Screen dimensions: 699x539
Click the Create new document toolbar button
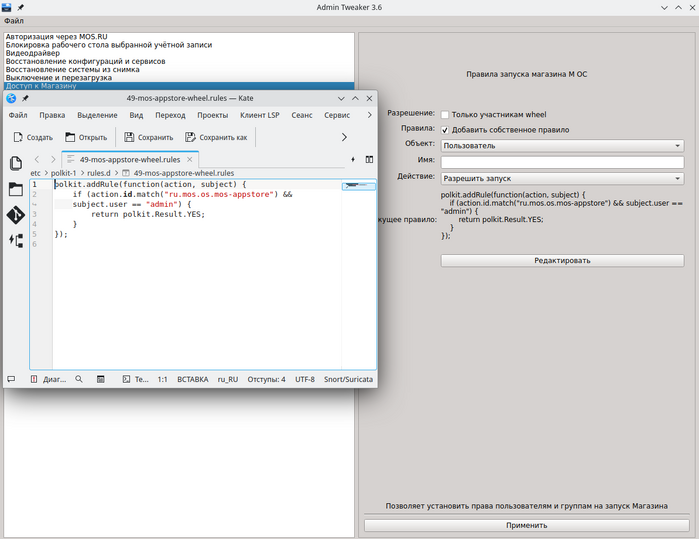pyautogui.click(x=33, y=137)
